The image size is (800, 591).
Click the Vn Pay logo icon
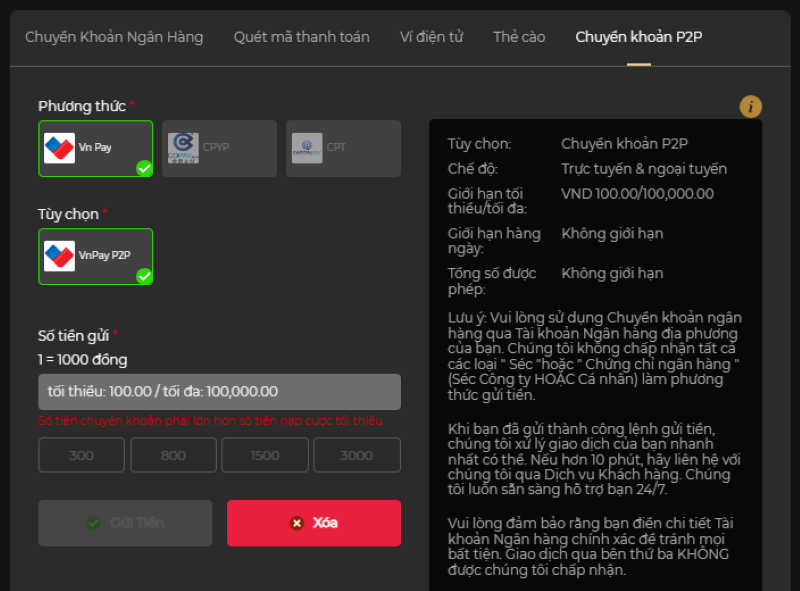point(59,148)
